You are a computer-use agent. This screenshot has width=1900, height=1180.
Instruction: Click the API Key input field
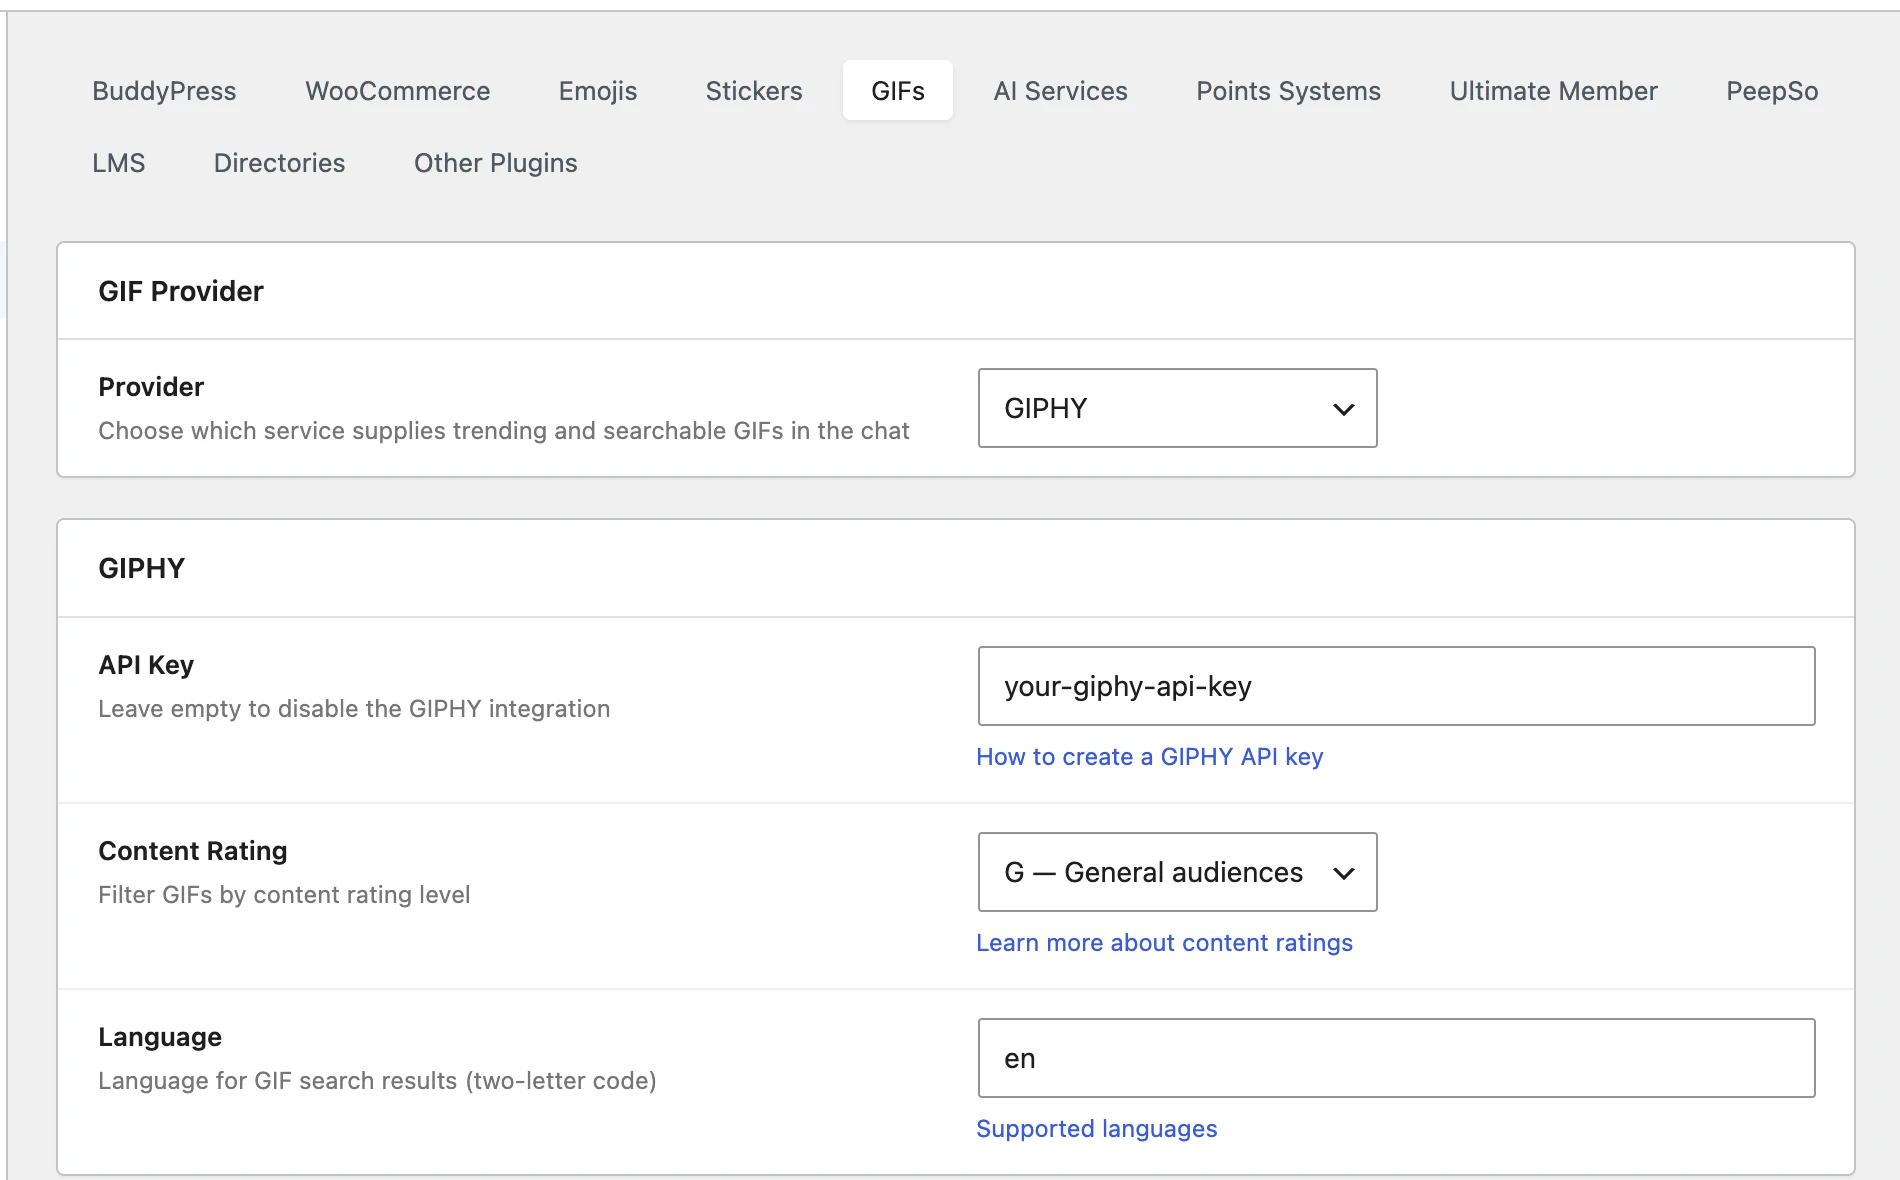1396,686
